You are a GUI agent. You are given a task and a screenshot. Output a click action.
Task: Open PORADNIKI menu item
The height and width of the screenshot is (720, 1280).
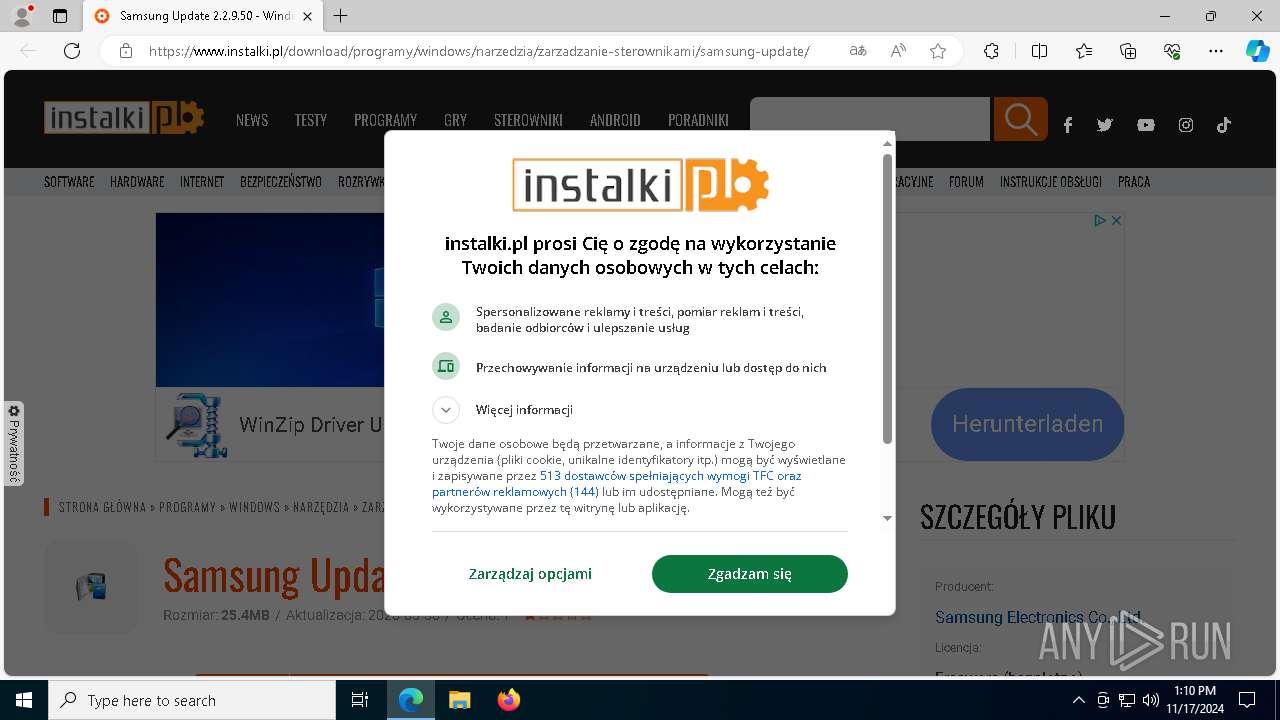(698, 120)
